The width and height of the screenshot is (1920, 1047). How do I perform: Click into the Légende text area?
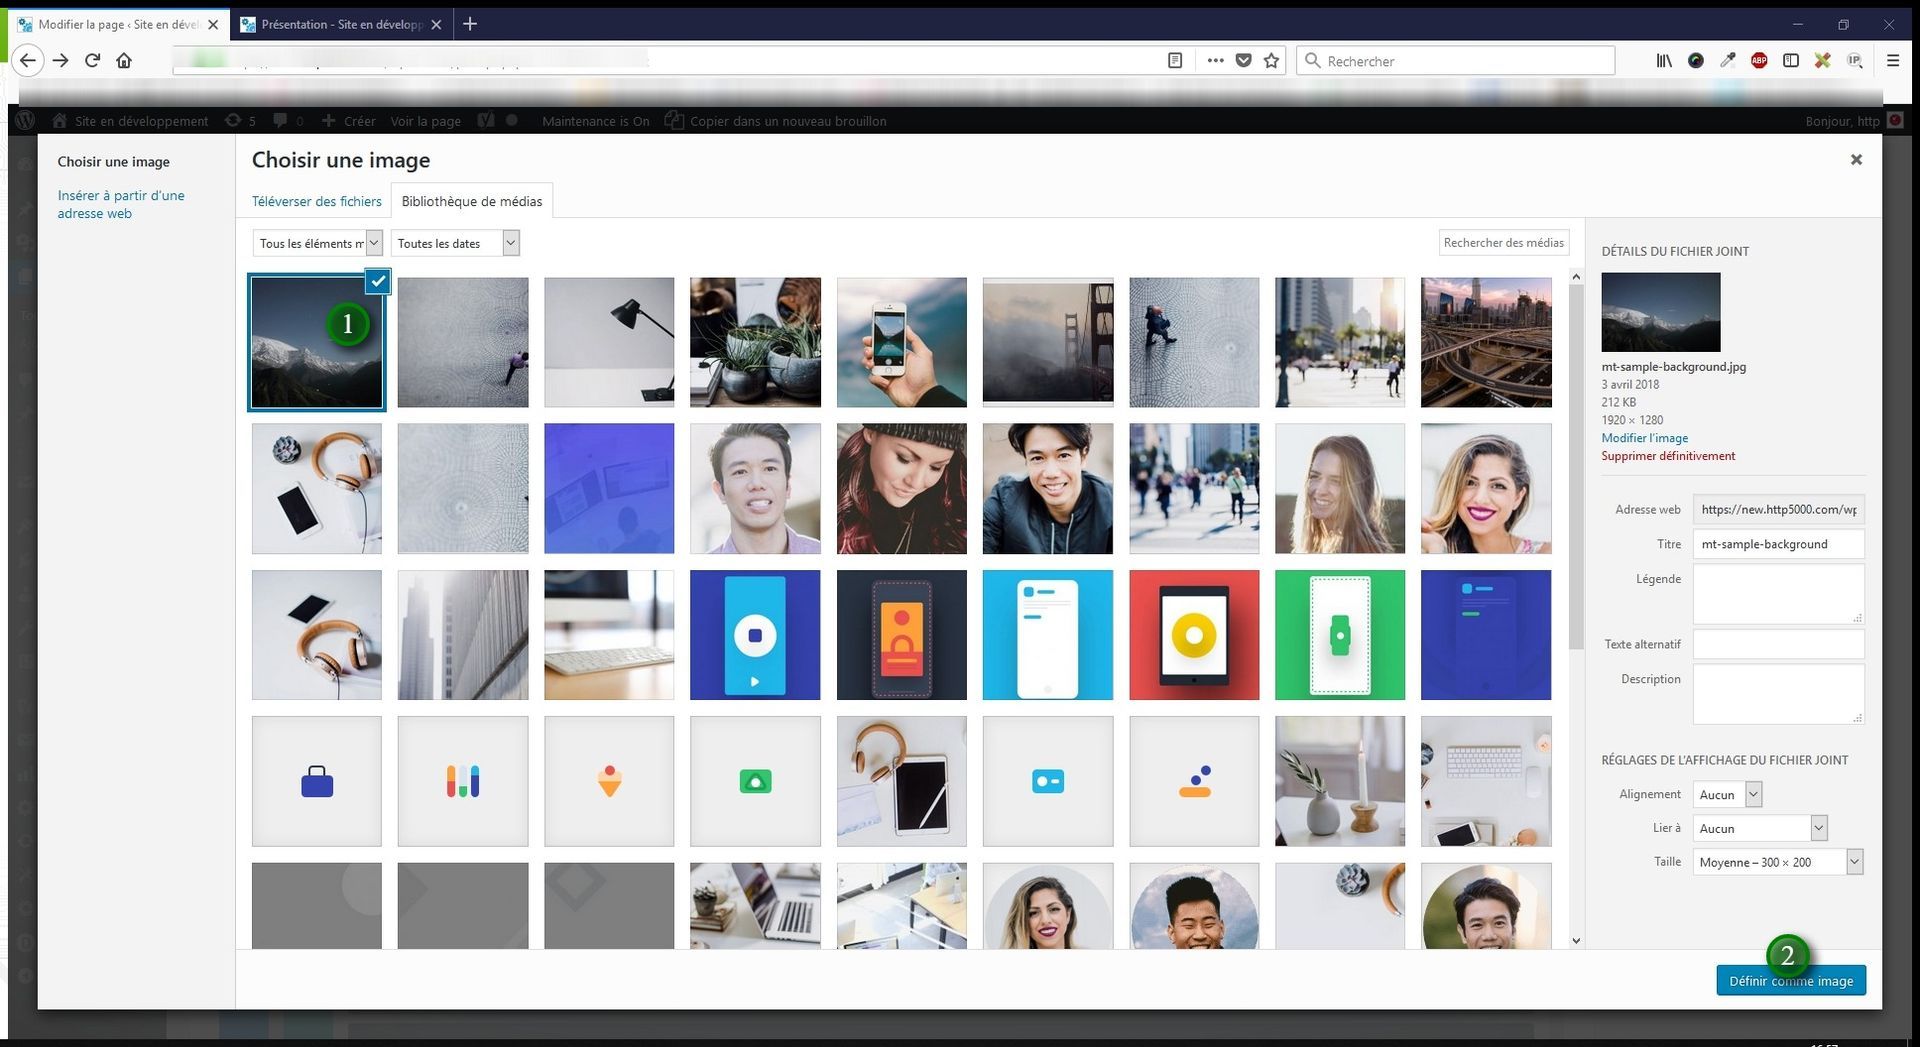point(1778,594)
